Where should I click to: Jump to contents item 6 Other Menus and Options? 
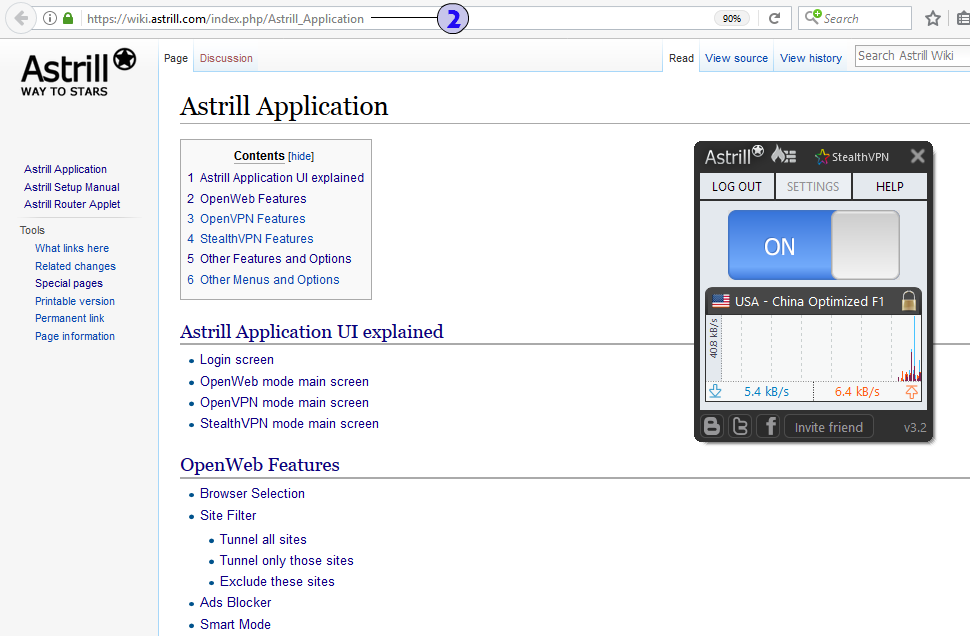(263, 280)
